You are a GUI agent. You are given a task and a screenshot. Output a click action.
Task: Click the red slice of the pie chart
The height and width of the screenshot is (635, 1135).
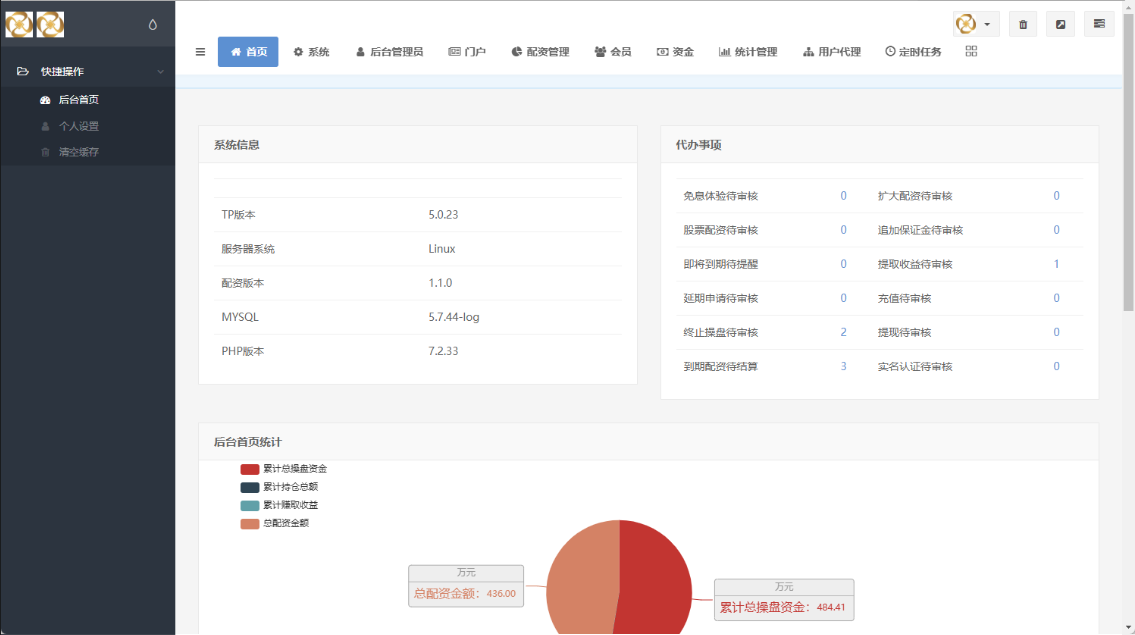(655, 579)
